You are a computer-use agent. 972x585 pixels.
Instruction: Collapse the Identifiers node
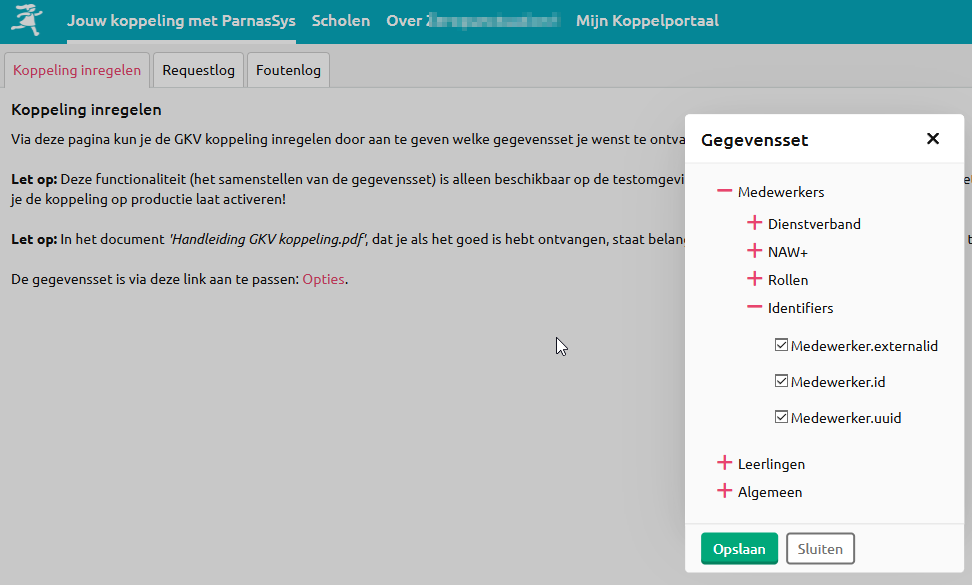[x=754, y=307]
